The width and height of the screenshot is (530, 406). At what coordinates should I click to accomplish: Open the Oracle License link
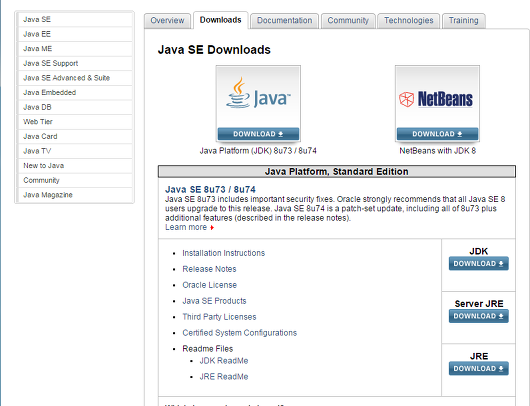pos(210,285)
